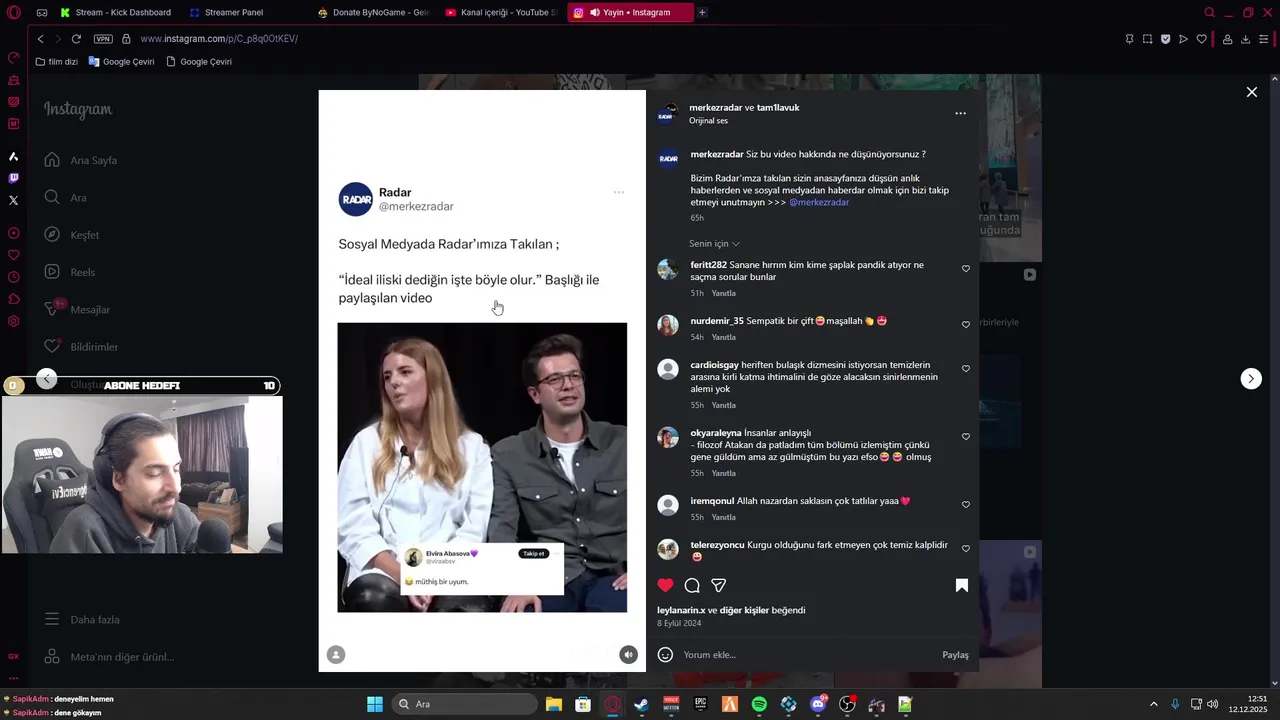
Task: Show tagged people icon on the video
Action: pos(336,655)
